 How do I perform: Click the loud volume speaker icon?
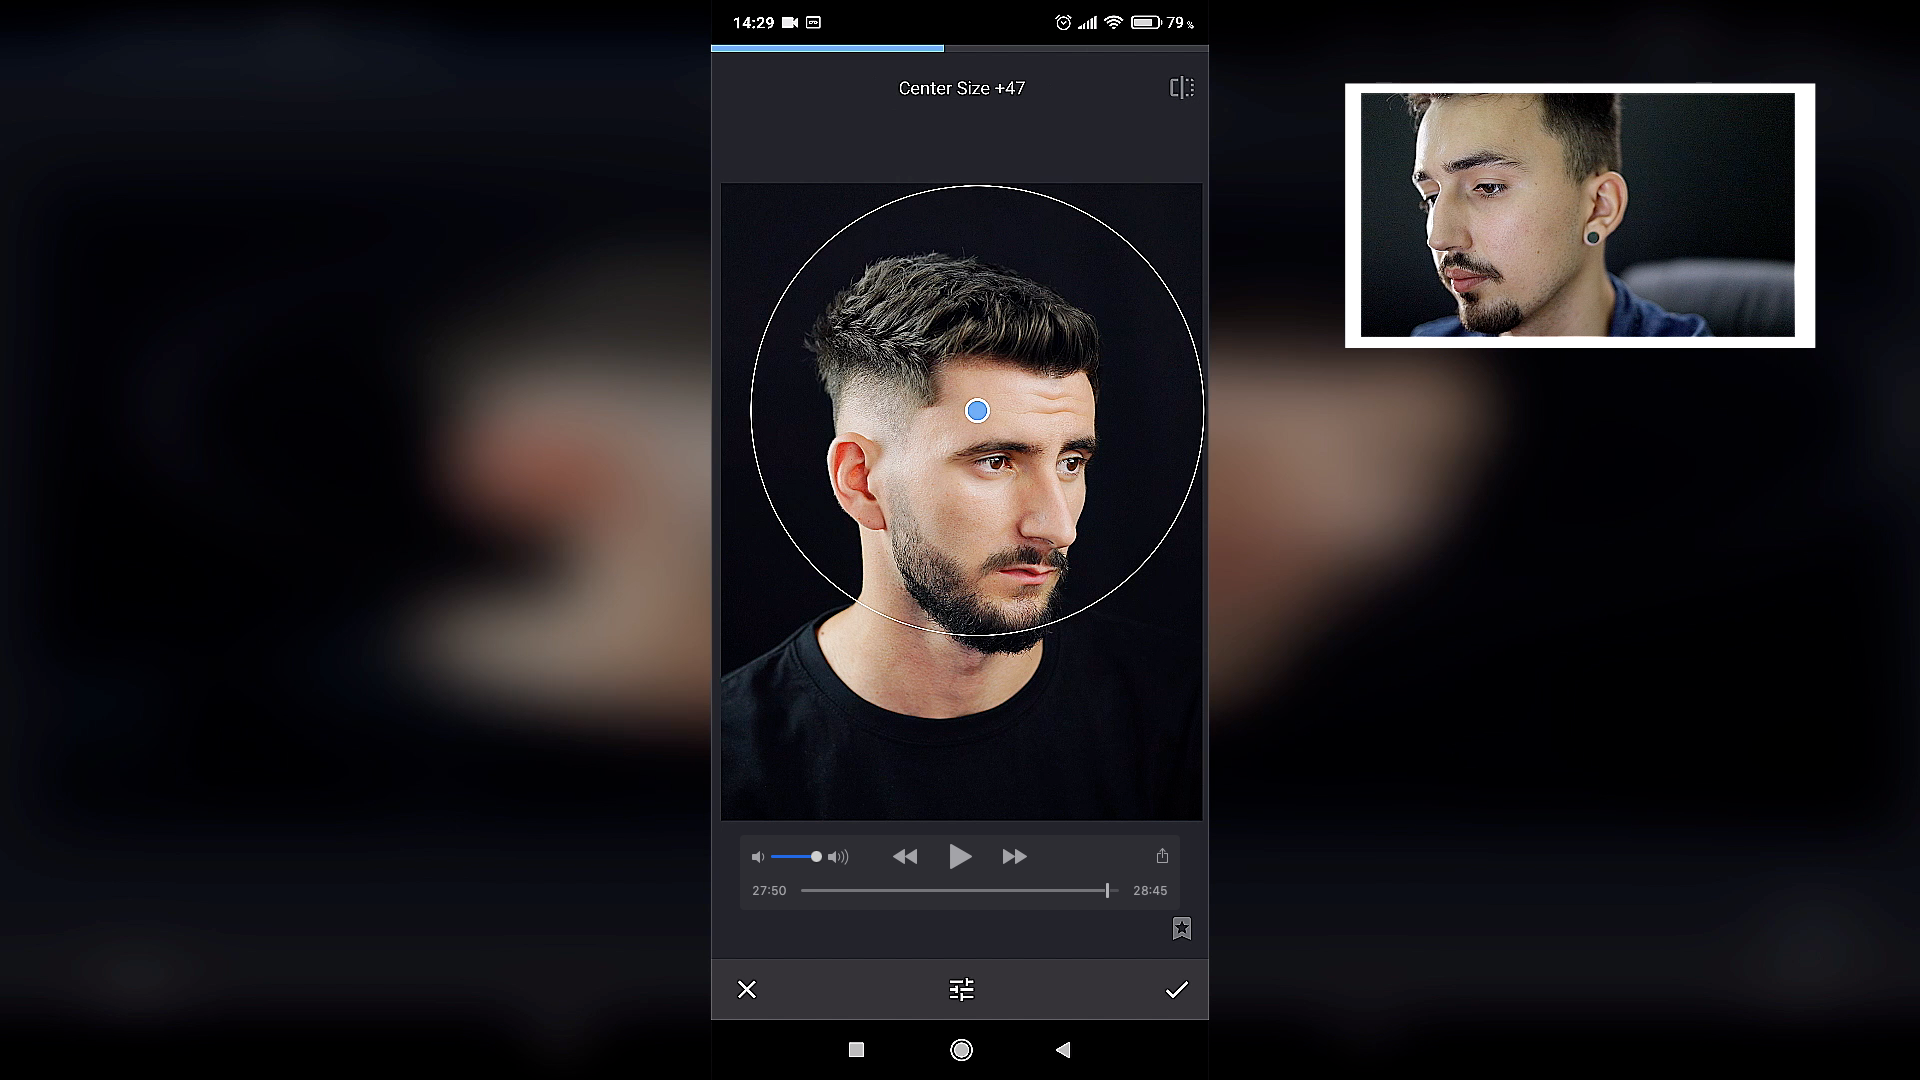(838, 857)
